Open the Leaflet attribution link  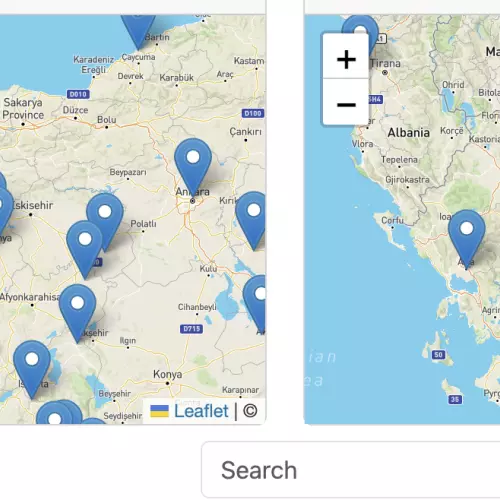pyautogui.click(x=201, y=411)
